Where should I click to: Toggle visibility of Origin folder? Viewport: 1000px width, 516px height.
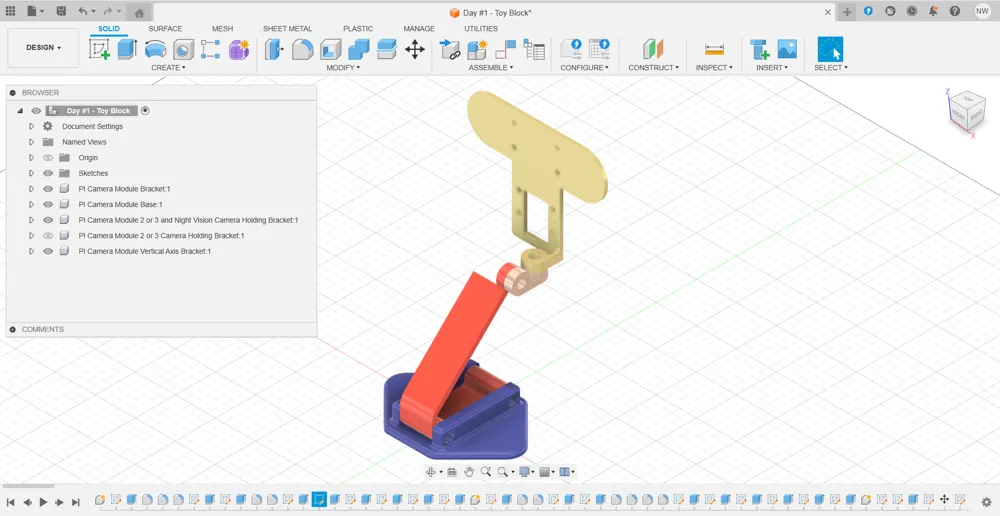48,158
